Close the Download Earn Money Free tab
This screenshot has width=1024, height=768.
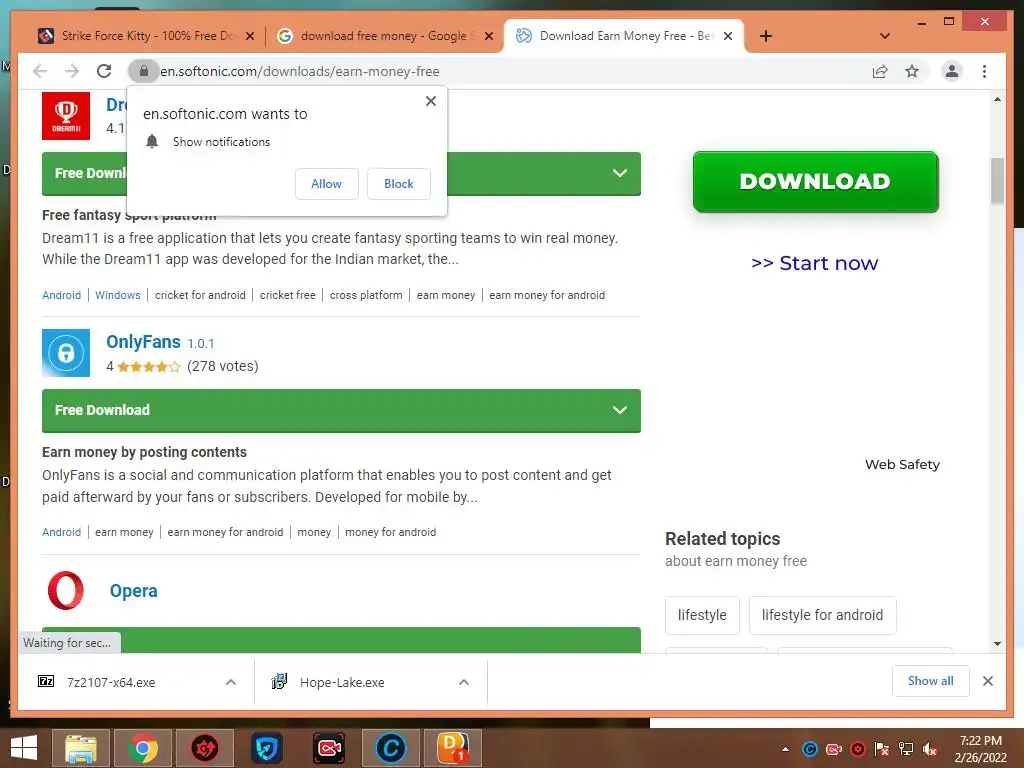728,37
